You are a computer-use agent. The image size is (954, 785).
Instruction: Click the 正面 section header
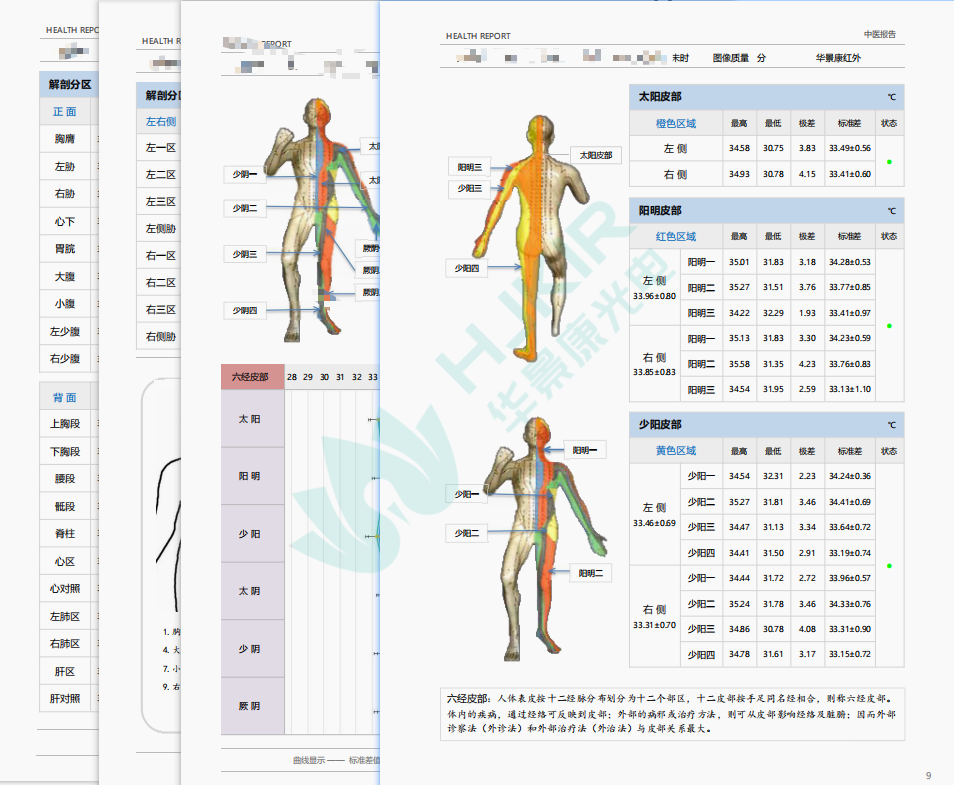(x=65, y=112)
